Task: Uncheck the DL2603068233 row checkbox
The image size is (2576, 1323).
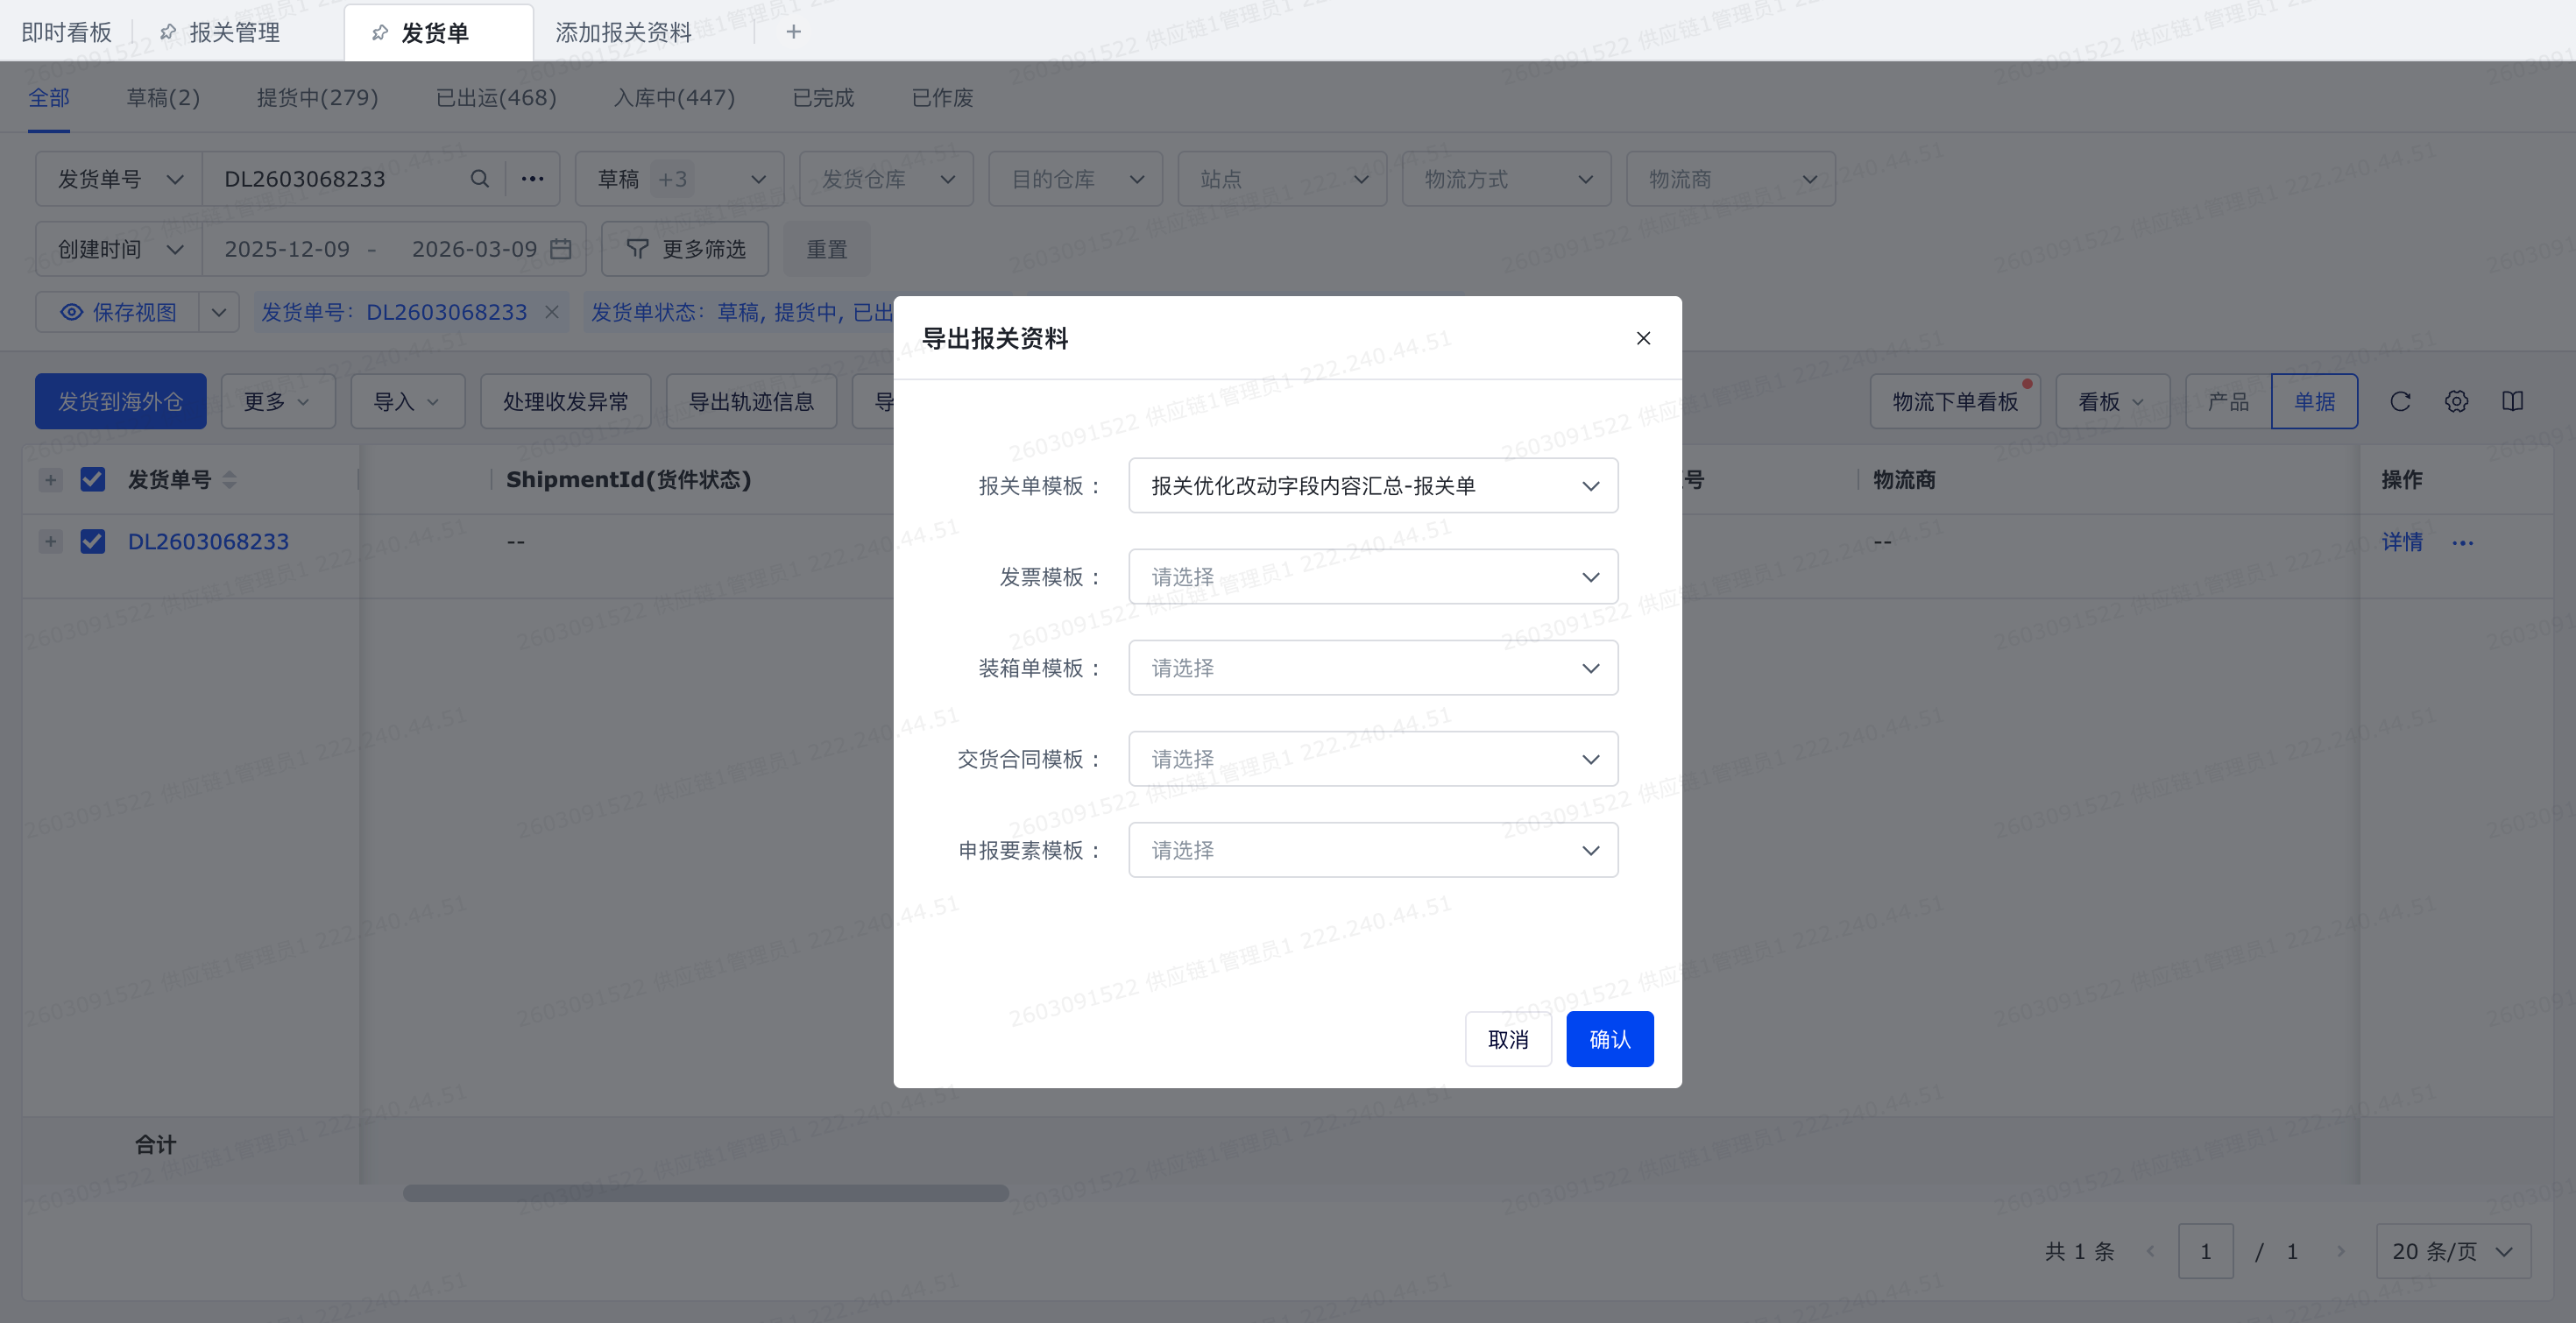Action: [93, 541]
